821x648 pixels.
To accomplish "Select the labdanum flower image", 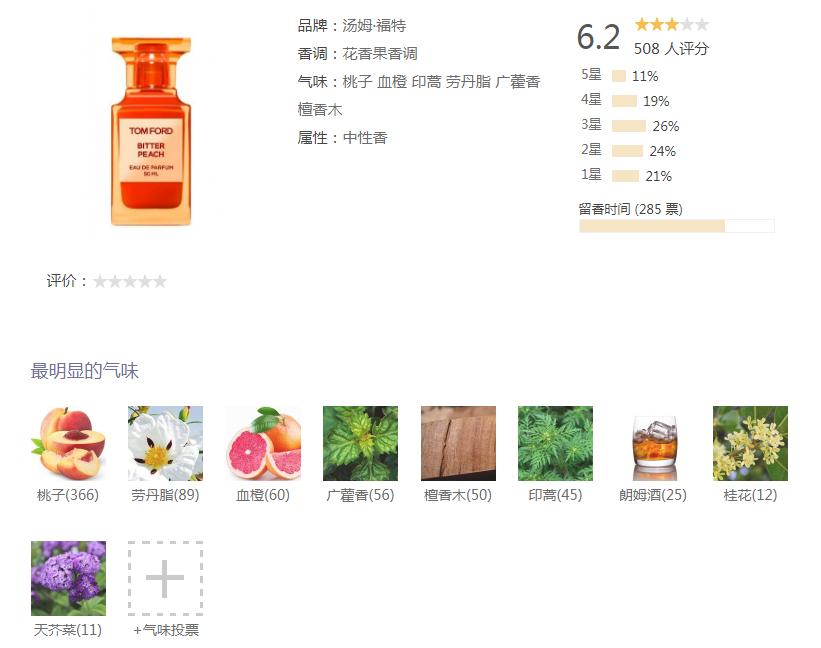I will (x=165, y=443).
